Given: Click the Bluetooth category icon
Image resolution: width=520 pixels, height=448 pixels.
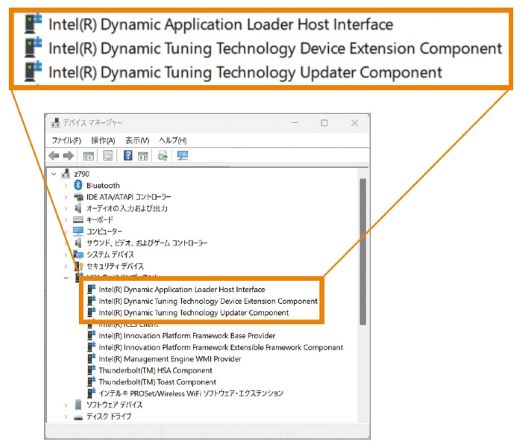Looking at the screenshot, I should 78,185.
